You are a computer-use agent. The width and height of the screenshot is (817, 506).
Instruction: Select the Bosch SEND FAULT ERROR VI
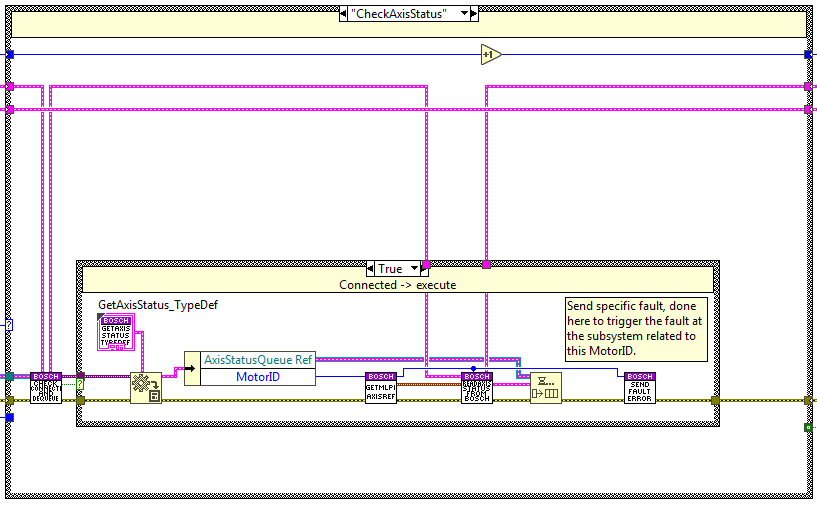click(639, 388)
